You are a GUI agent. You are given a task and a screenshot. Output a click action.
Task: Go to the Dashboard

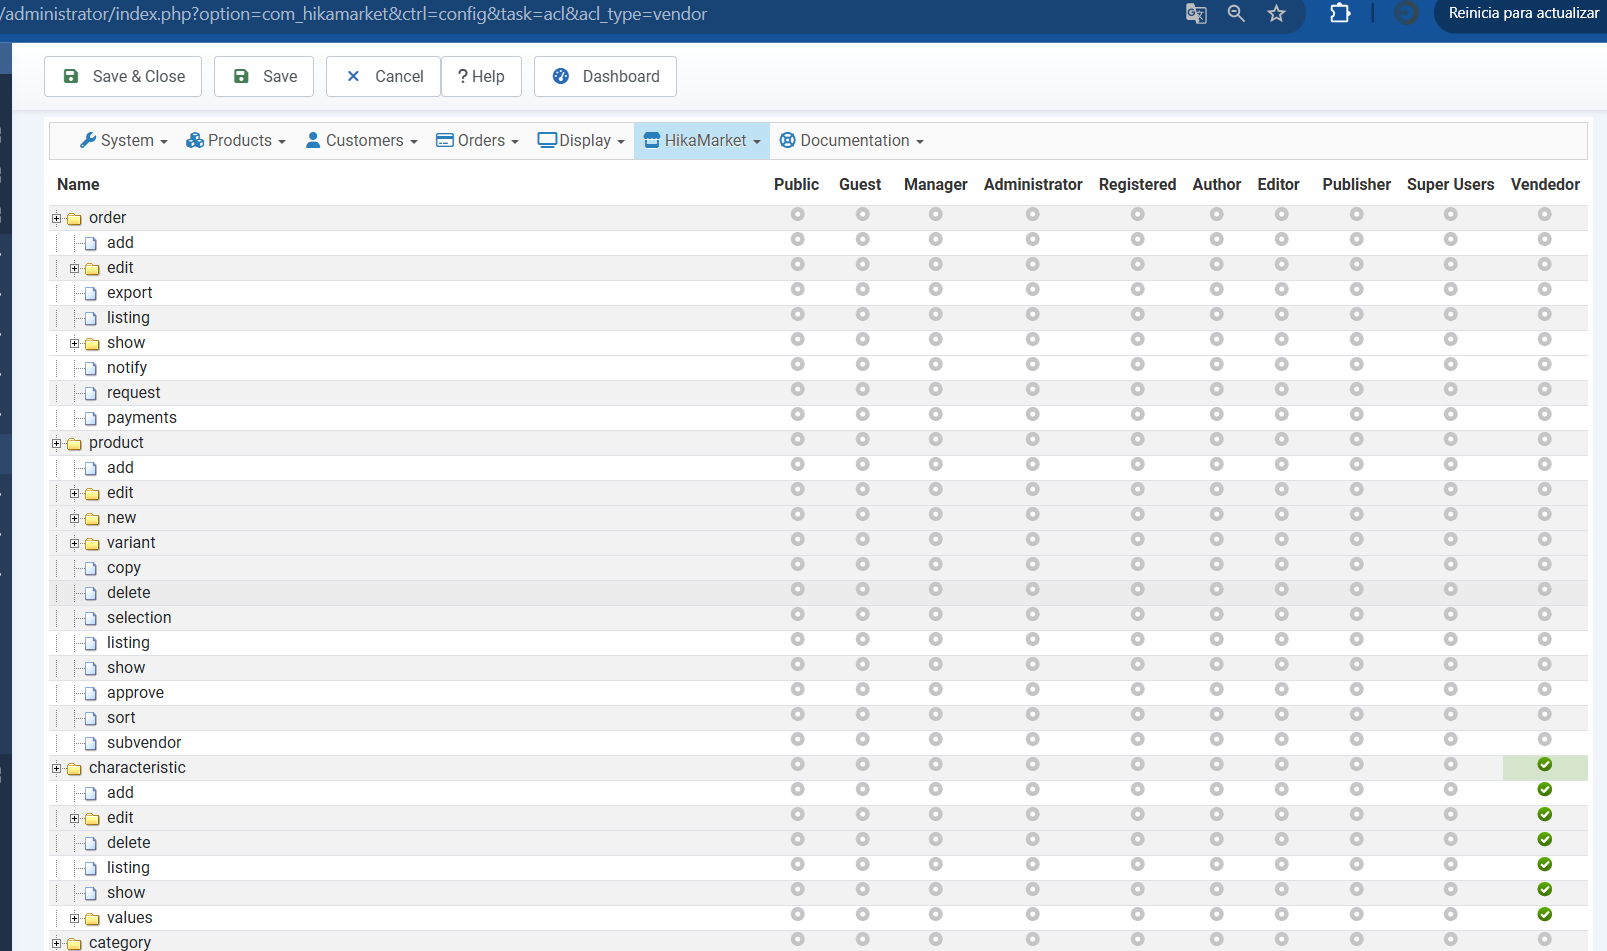pos(605,76)
